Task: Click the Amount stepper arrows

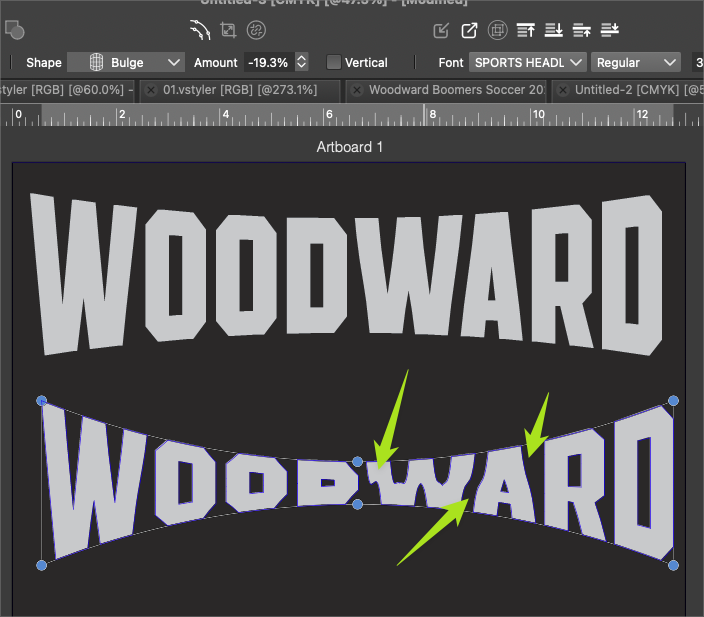Action: click(x=302, y=62)
